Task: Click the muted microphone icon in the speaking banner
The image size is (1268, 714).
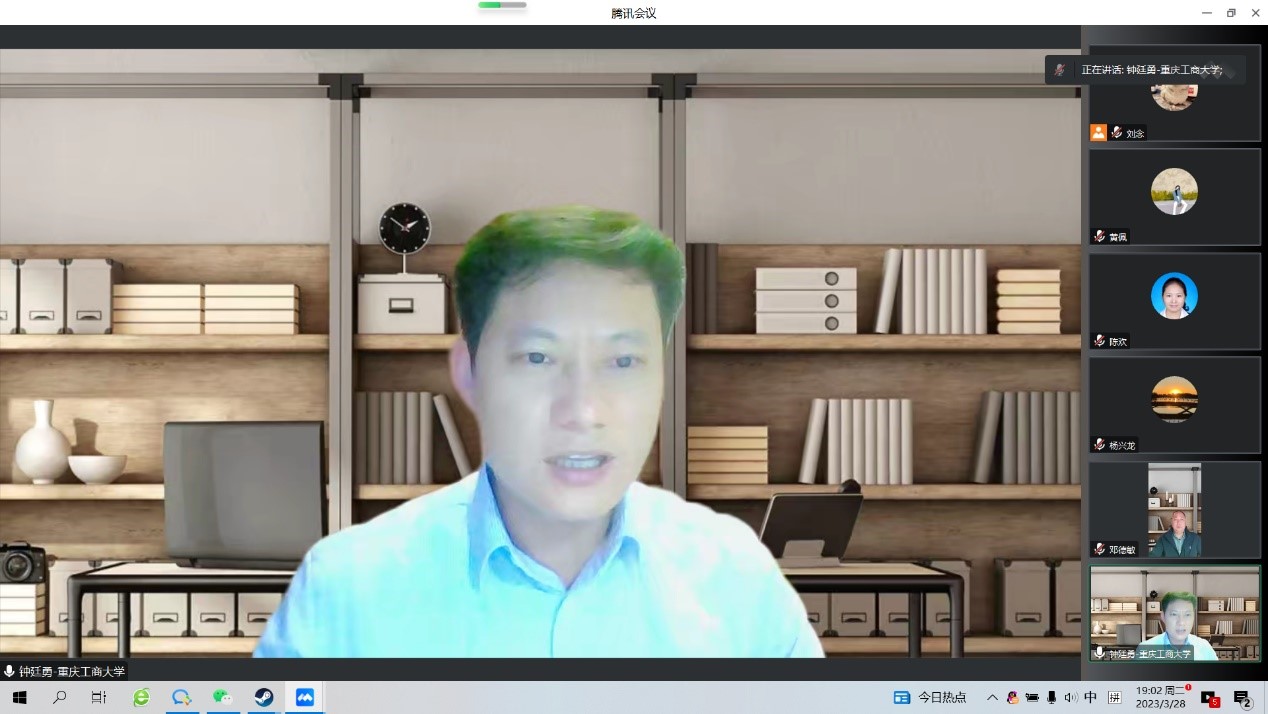Action: click(x=1060, y=70)
